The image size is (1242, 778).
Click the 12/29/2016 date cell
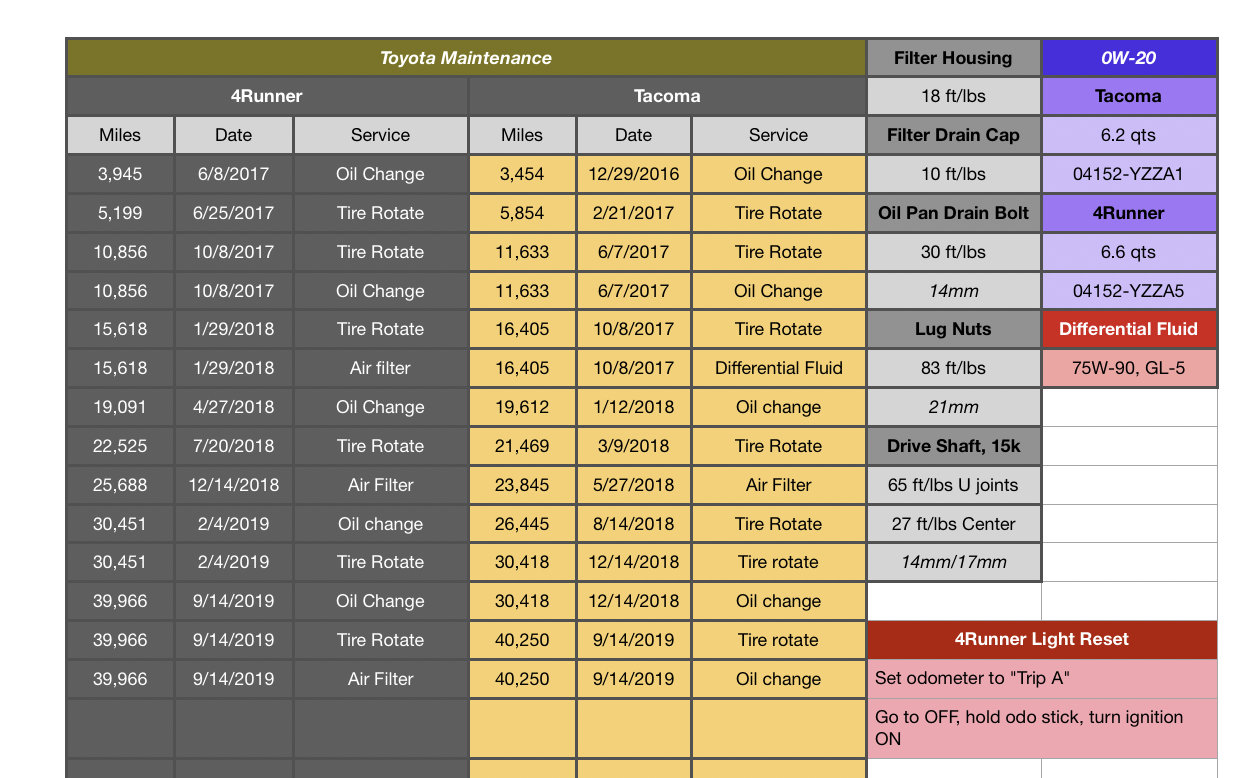[634, 174]
